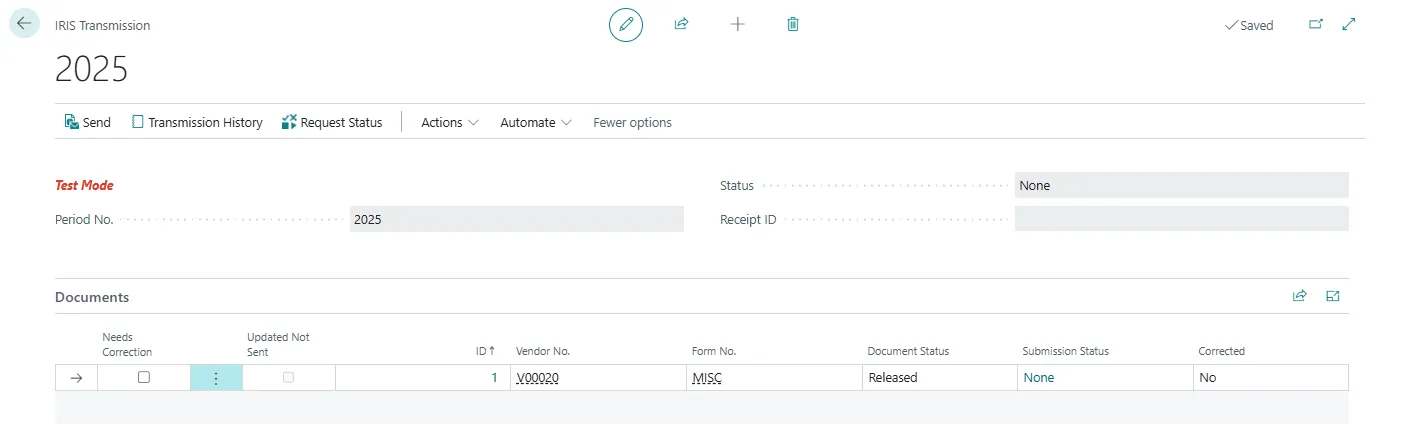Click the plus icon to create new
Image resolution: width=1424 pixels, height=424 pixels.
(x=738, y=24)
